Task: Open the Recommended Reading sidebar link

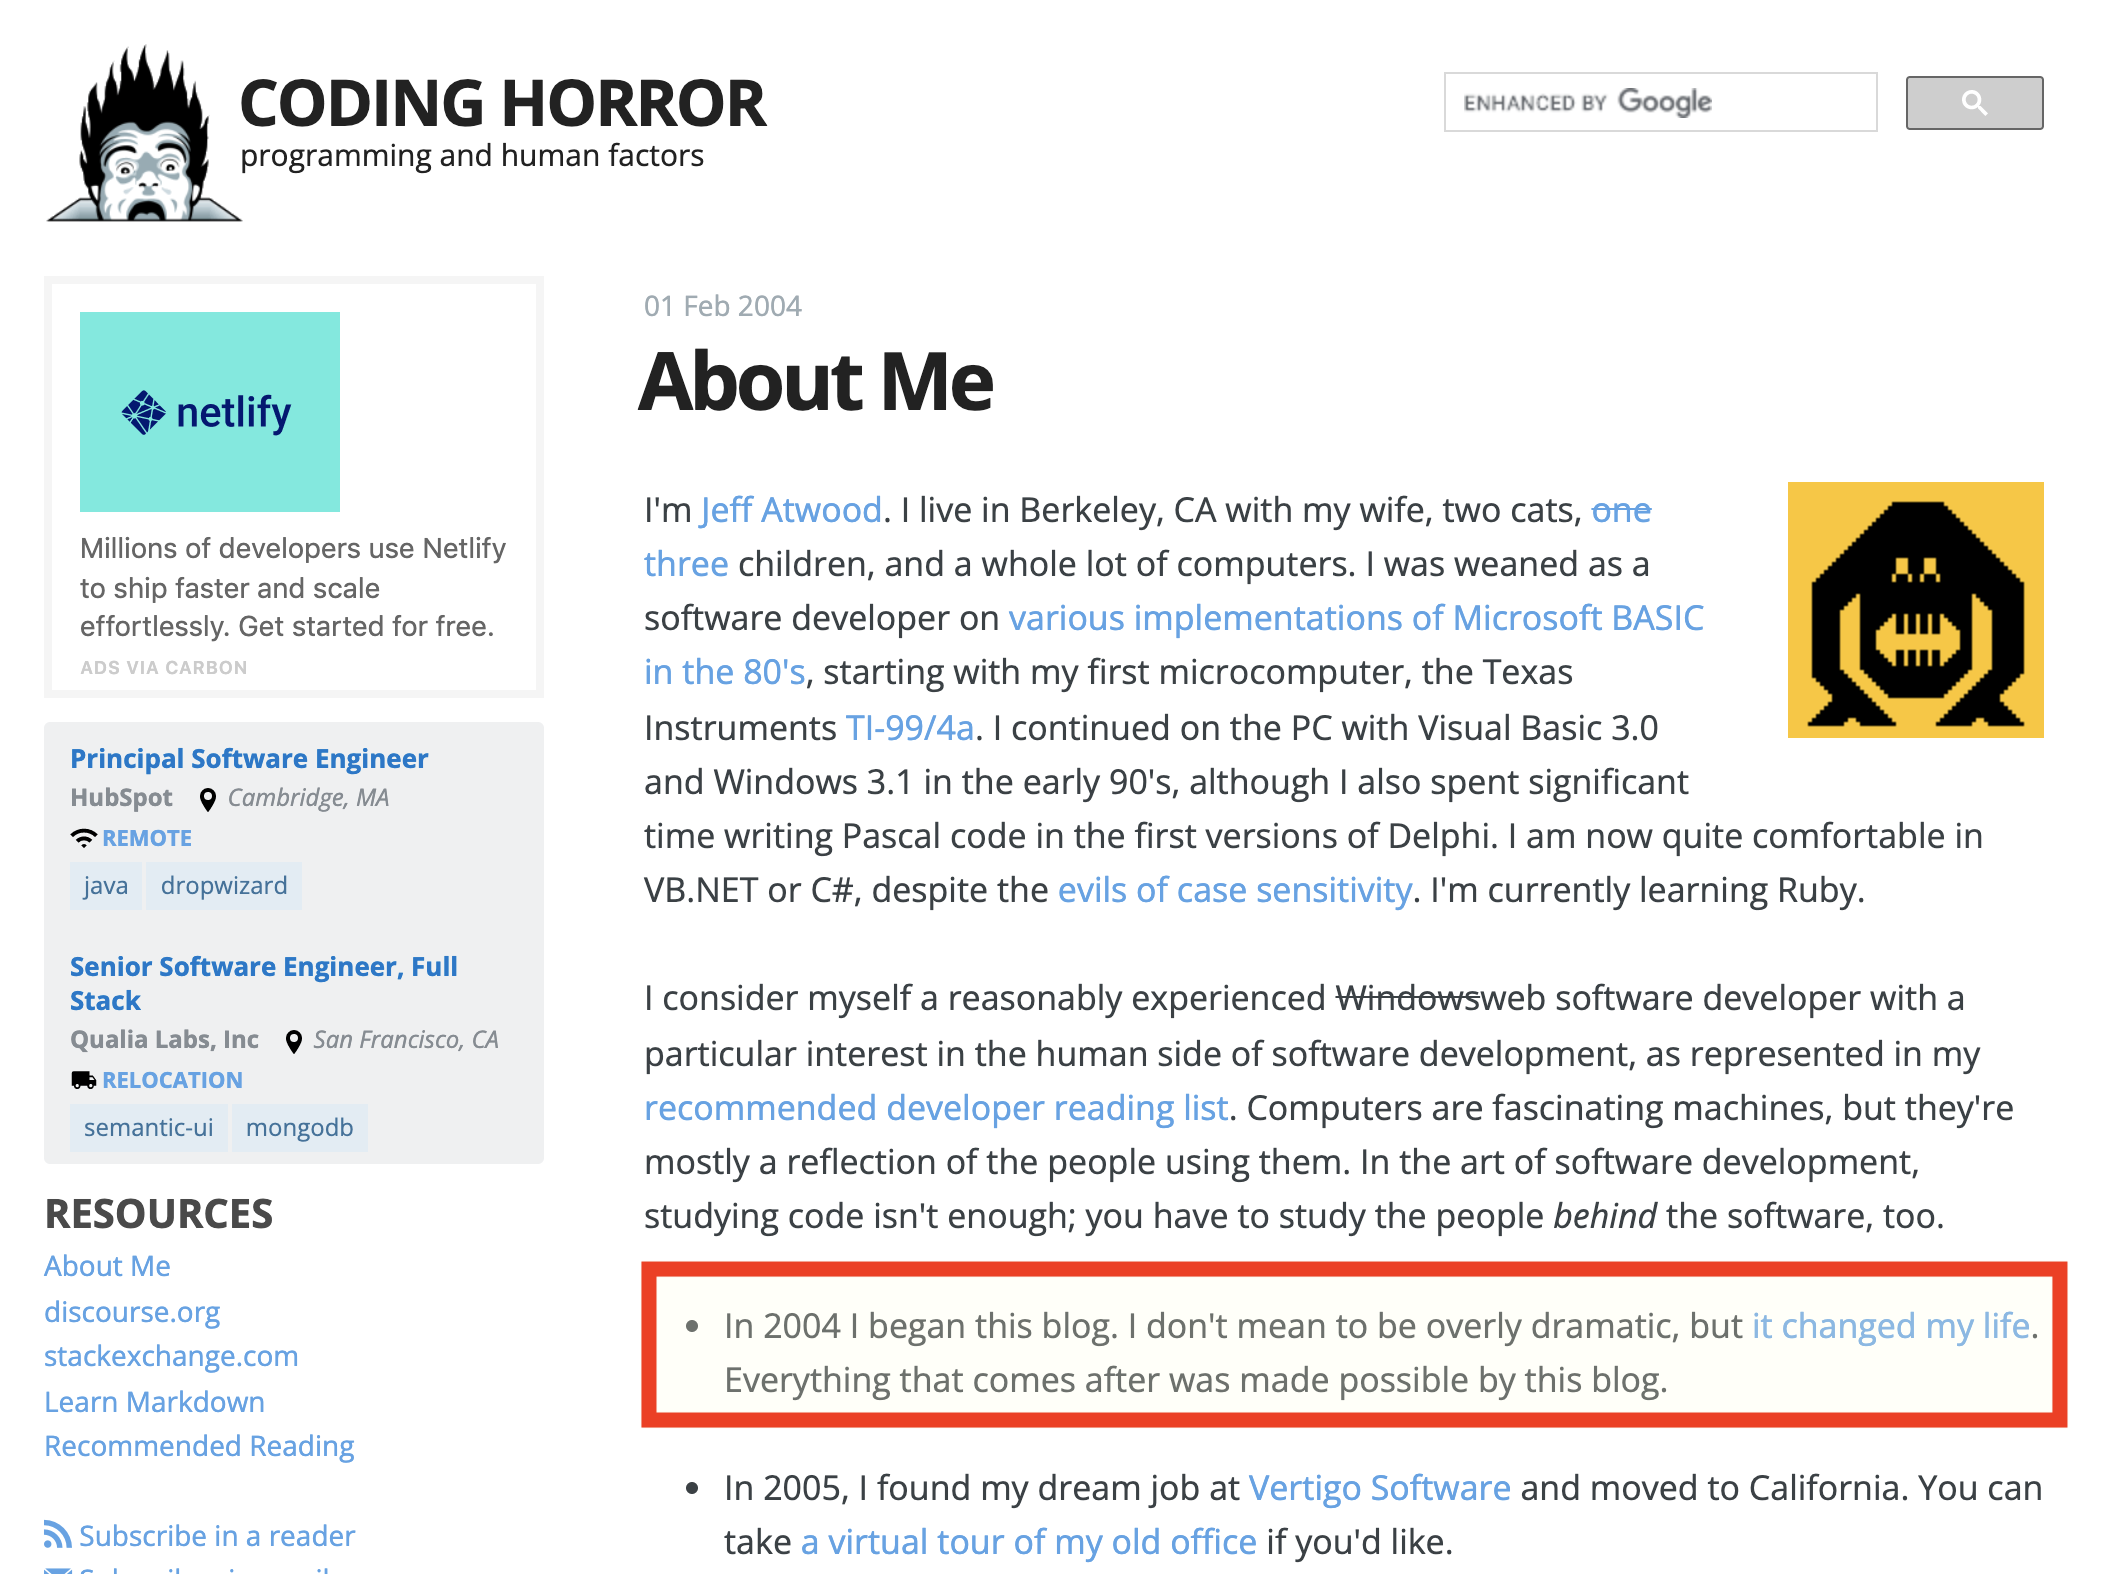Action: coord(199,1446)
